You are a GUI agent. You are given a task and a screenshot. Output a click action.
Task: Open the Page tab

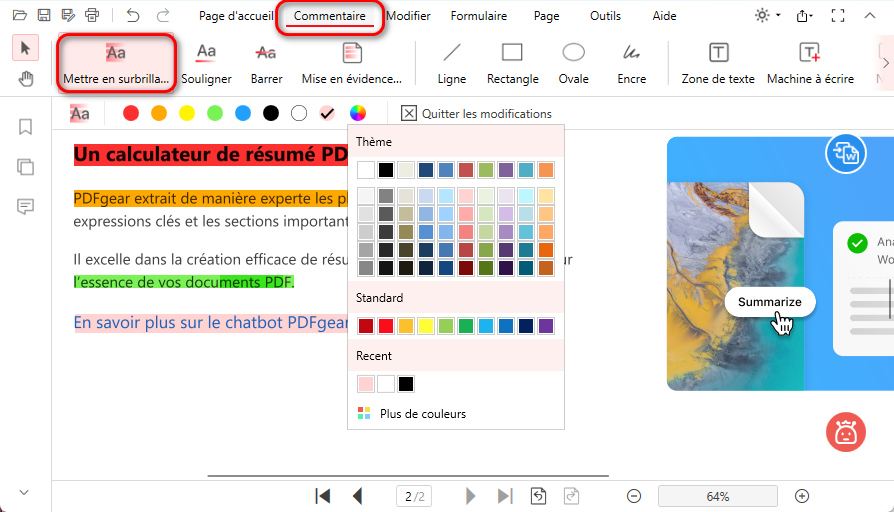coord(546,16)
